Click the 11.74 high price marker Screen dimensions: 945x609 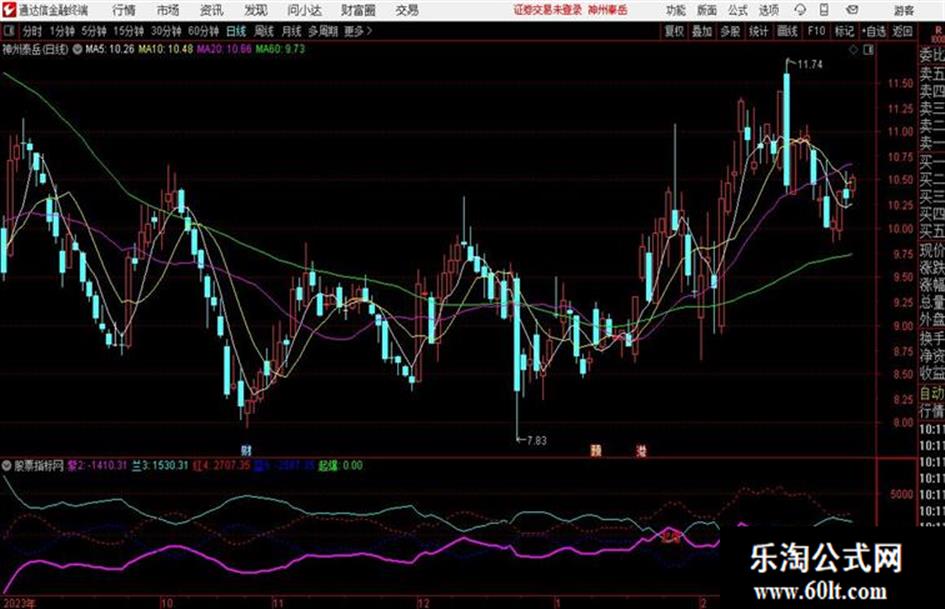[x=809, y=64]
